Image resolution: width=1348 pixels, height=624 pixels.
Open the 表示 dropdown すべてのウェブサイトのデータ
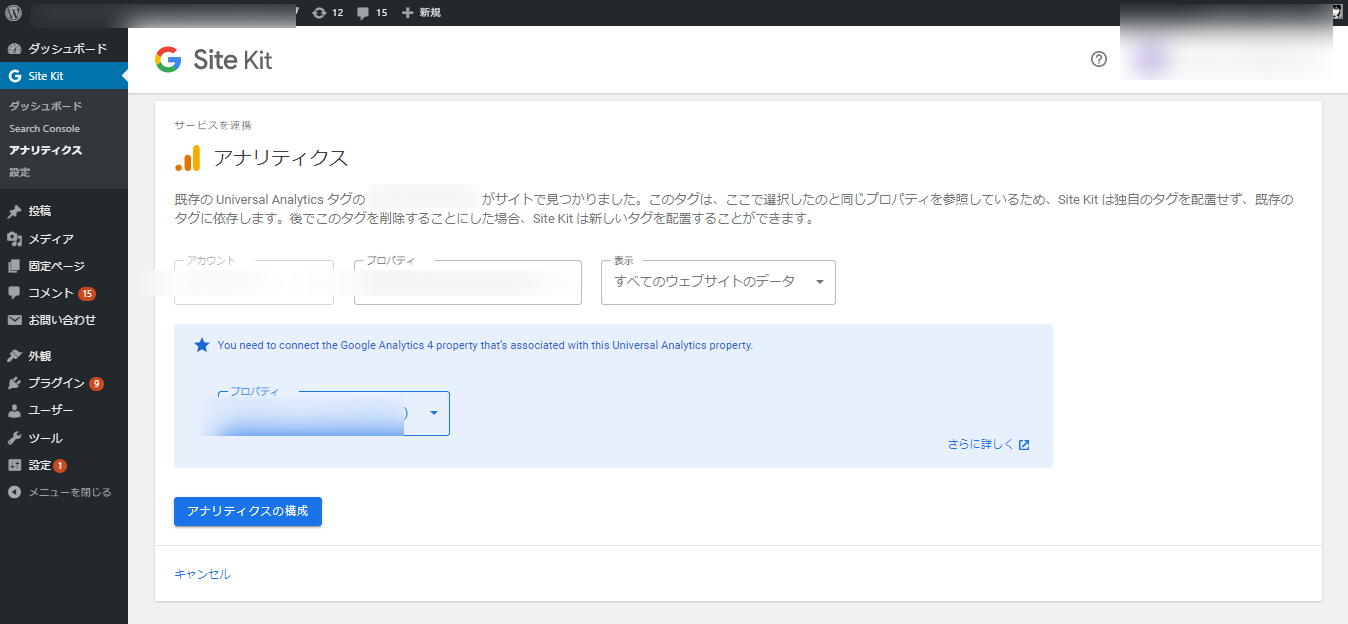(x=718, y=282)
